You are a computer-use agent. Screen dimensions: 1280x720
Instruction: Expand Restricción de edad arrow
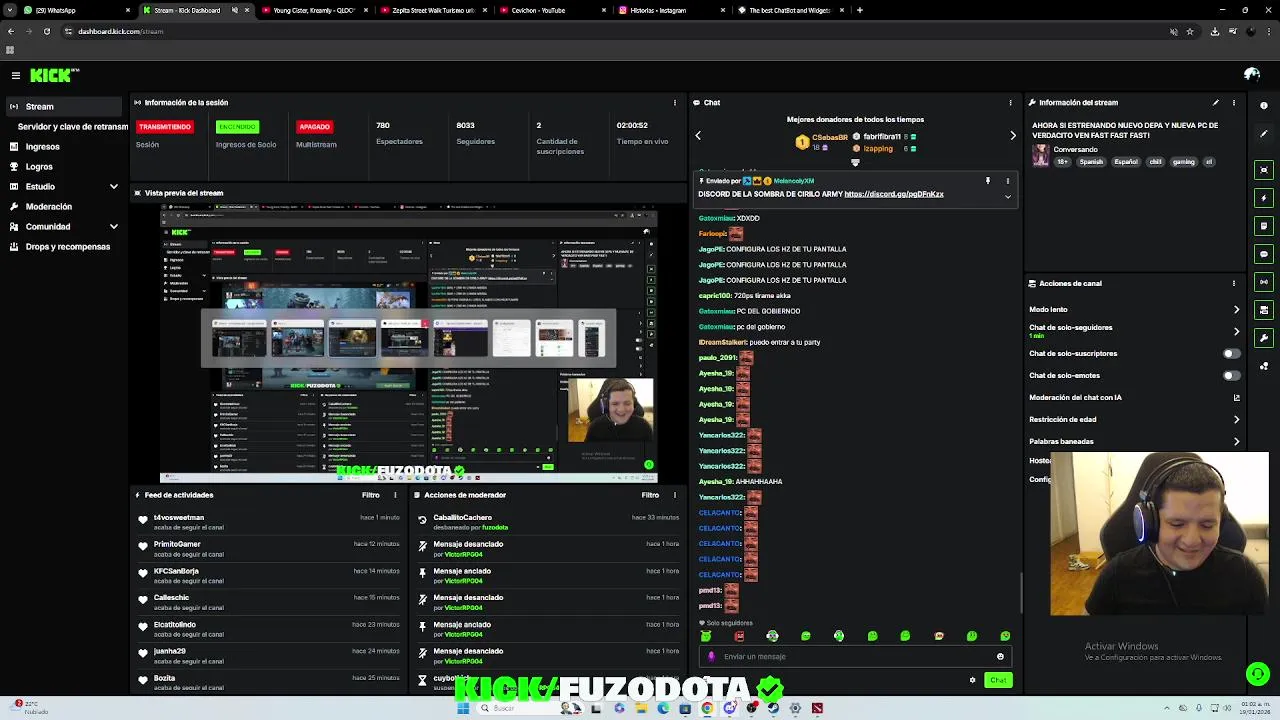point(1236,419)
